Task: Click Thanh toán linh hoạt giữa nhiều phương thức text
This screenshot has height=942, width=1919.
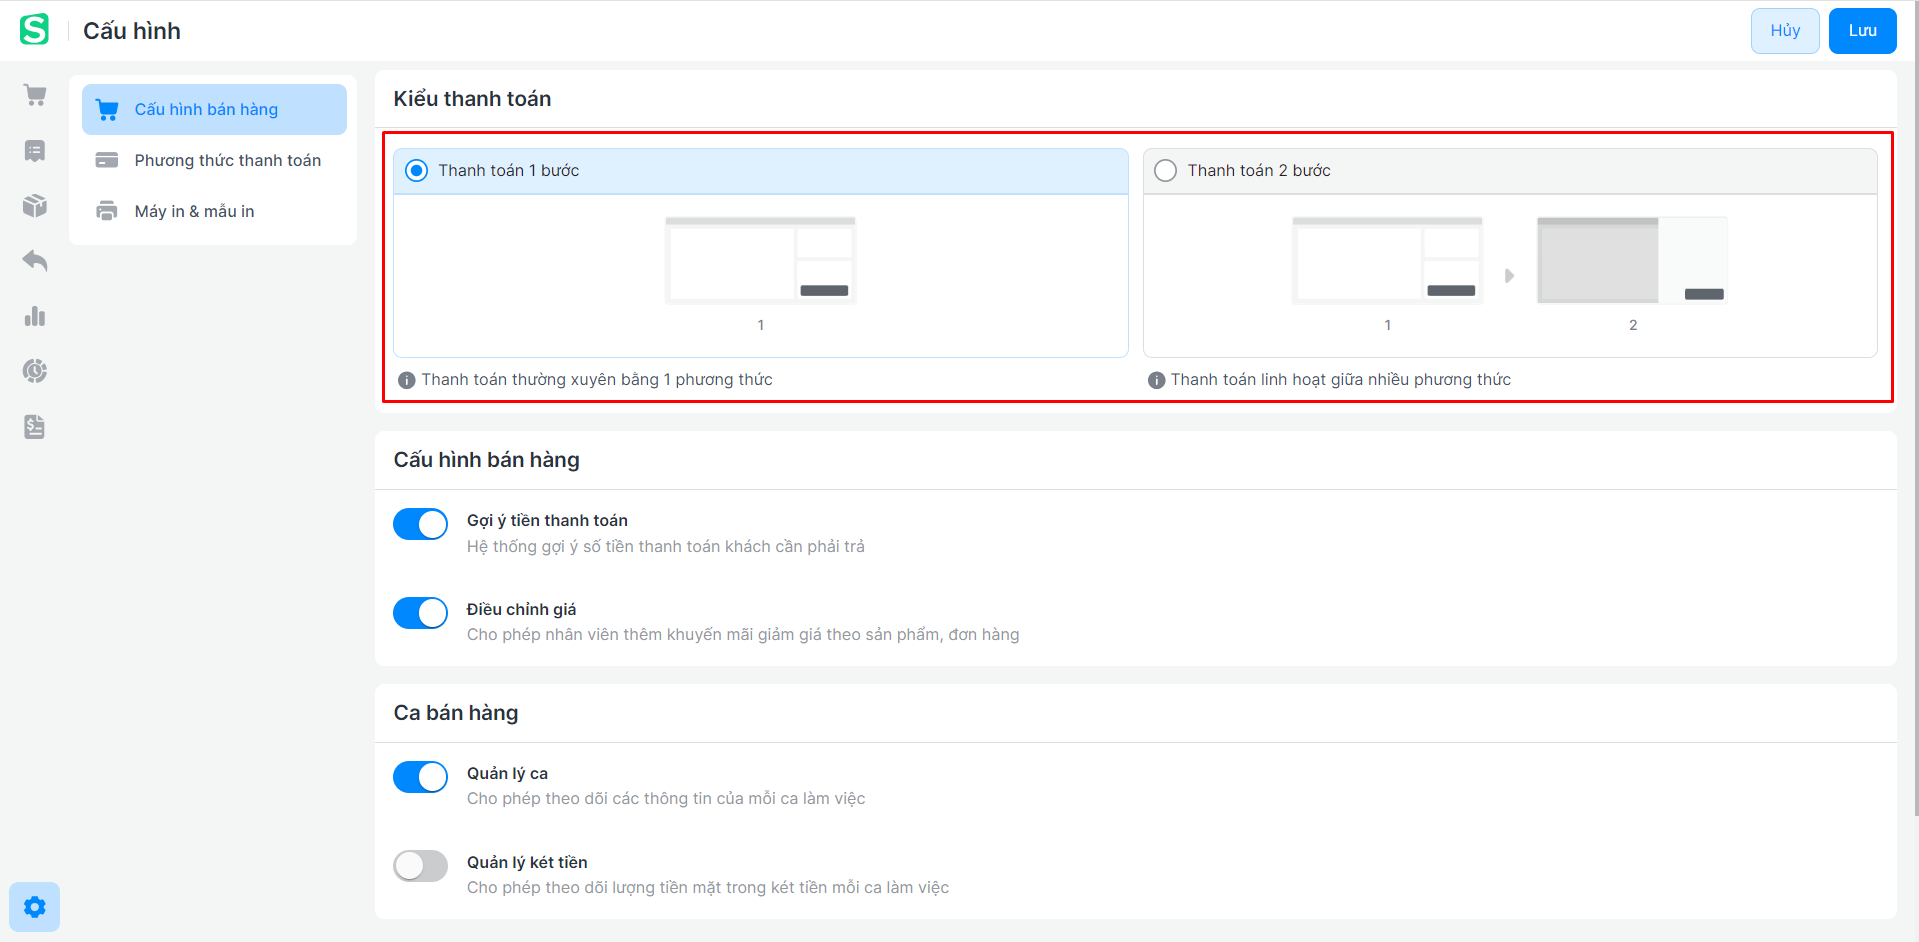Action: coord(1341,380)
